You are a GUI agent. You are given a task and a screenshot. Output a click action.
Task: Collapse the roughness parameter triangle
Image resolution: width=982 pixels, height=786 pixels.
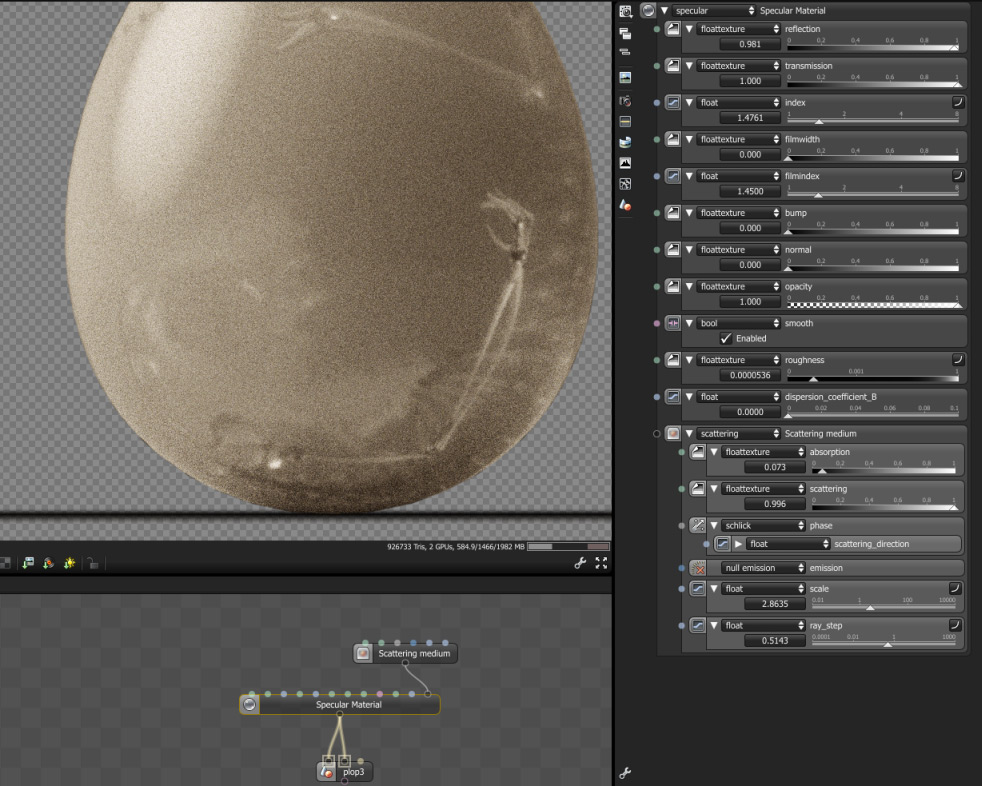[689, 360]
